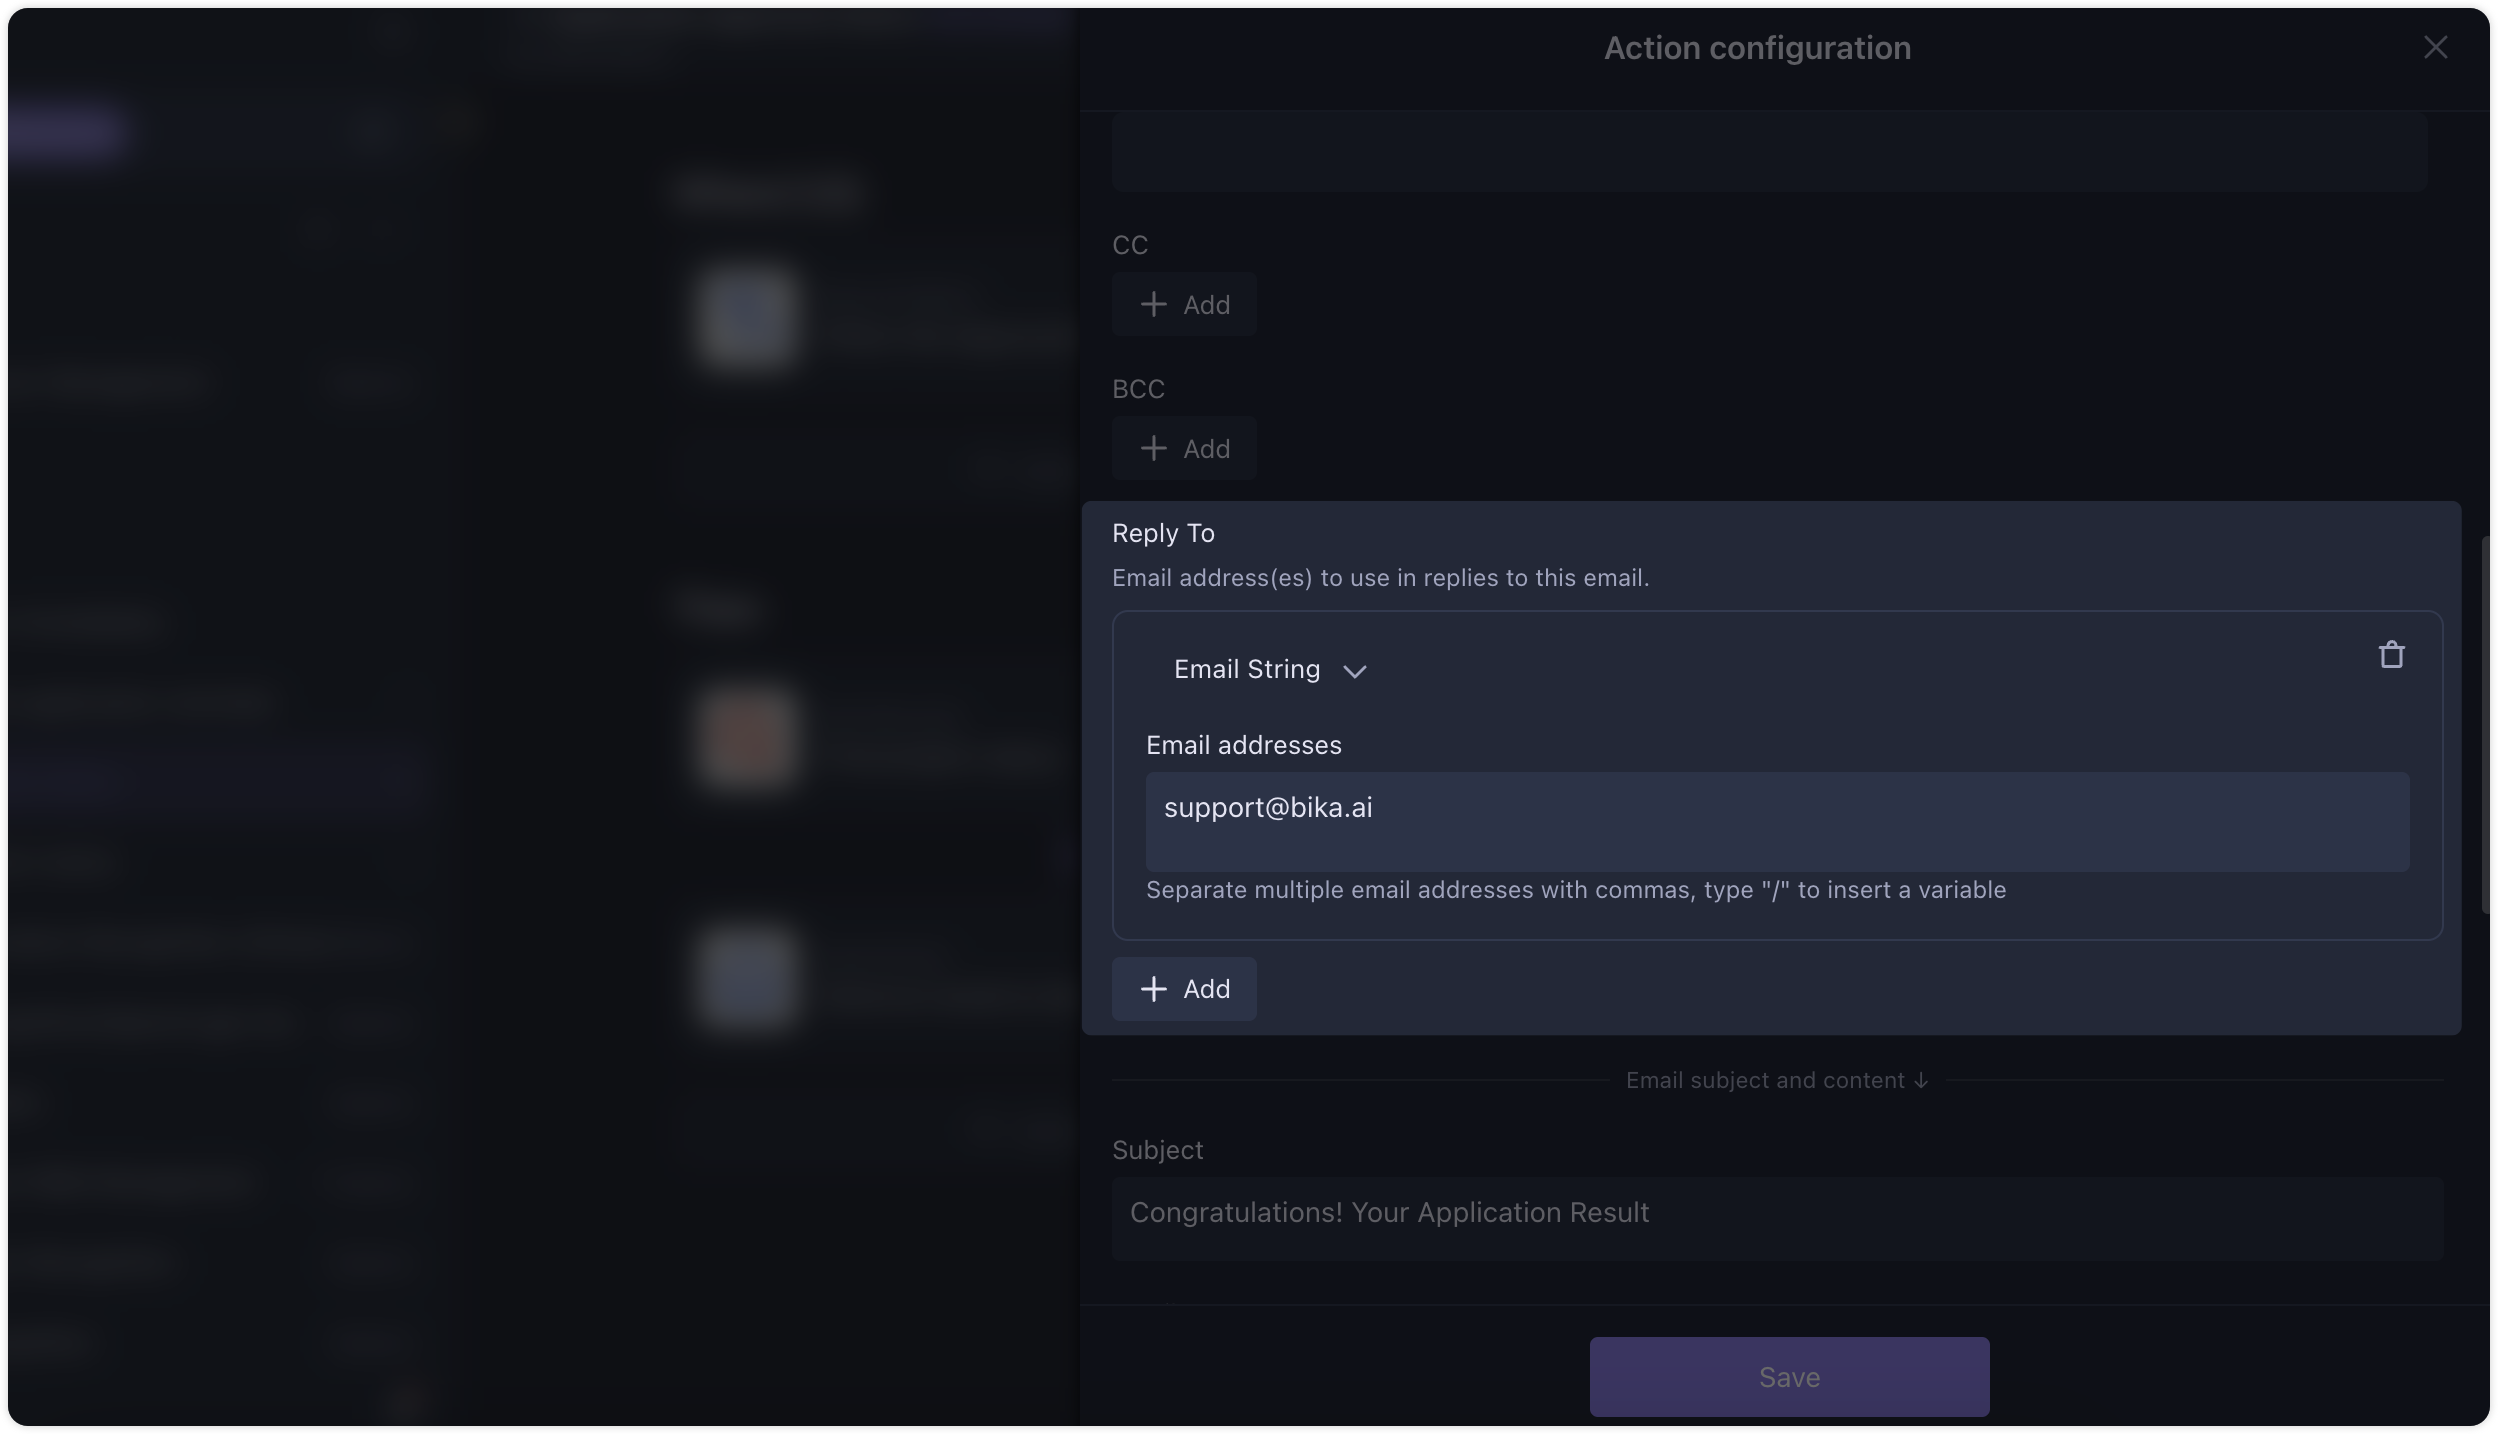Open the Email String type dropdown
Screen dimensions: 2498x1434
point(1269,669)
